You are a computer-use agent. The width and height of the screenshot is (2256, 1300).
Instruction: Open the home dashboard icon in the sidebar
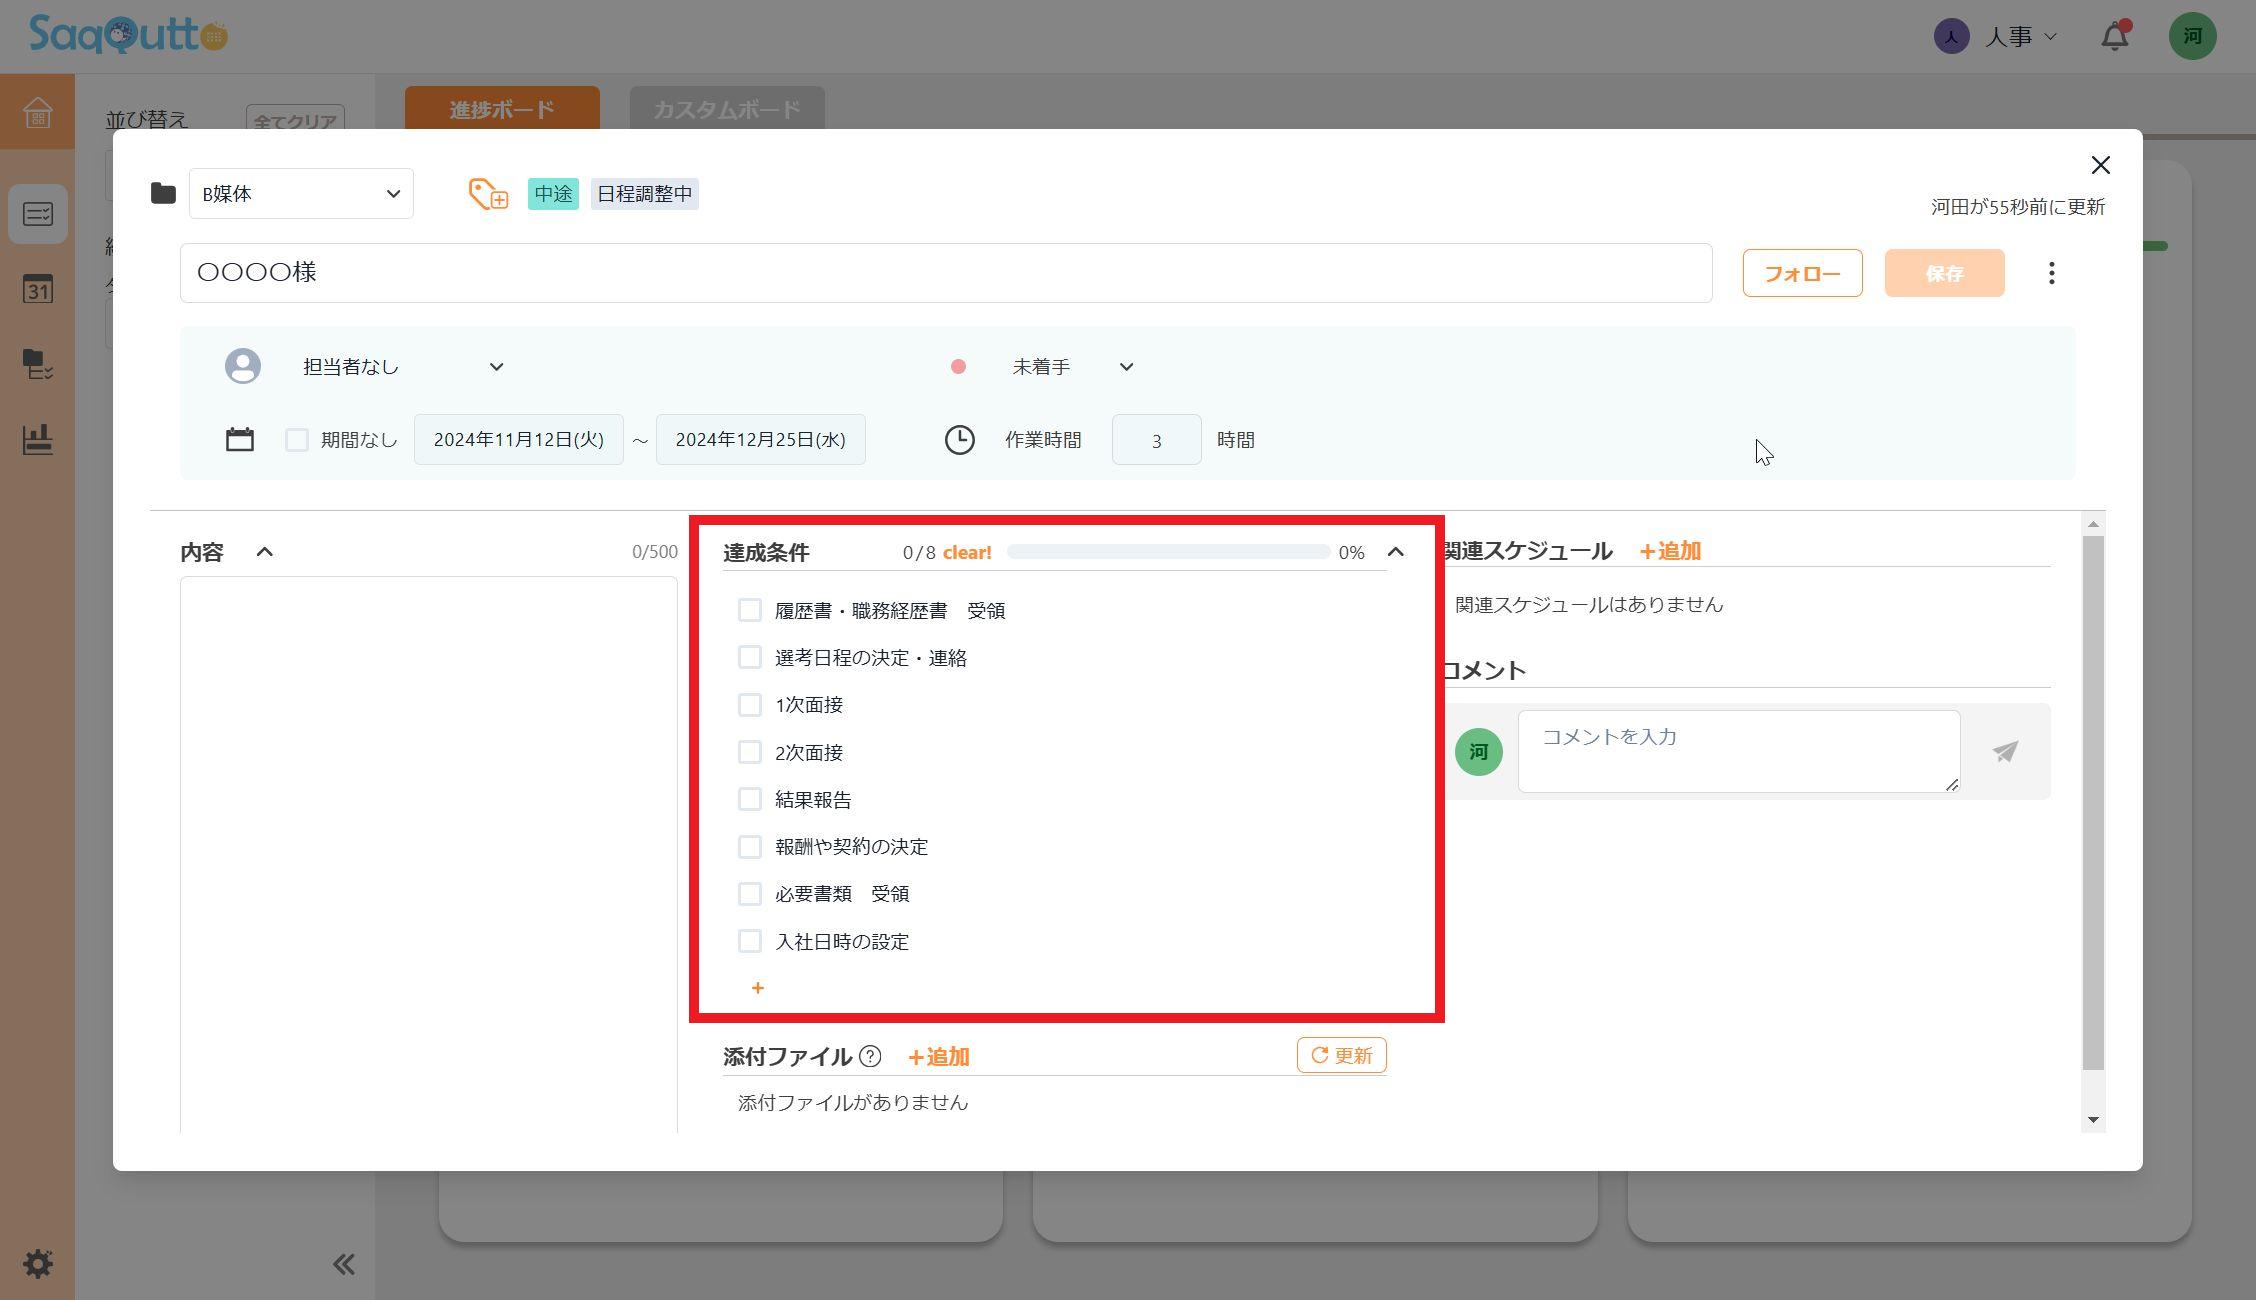point(37,113)
